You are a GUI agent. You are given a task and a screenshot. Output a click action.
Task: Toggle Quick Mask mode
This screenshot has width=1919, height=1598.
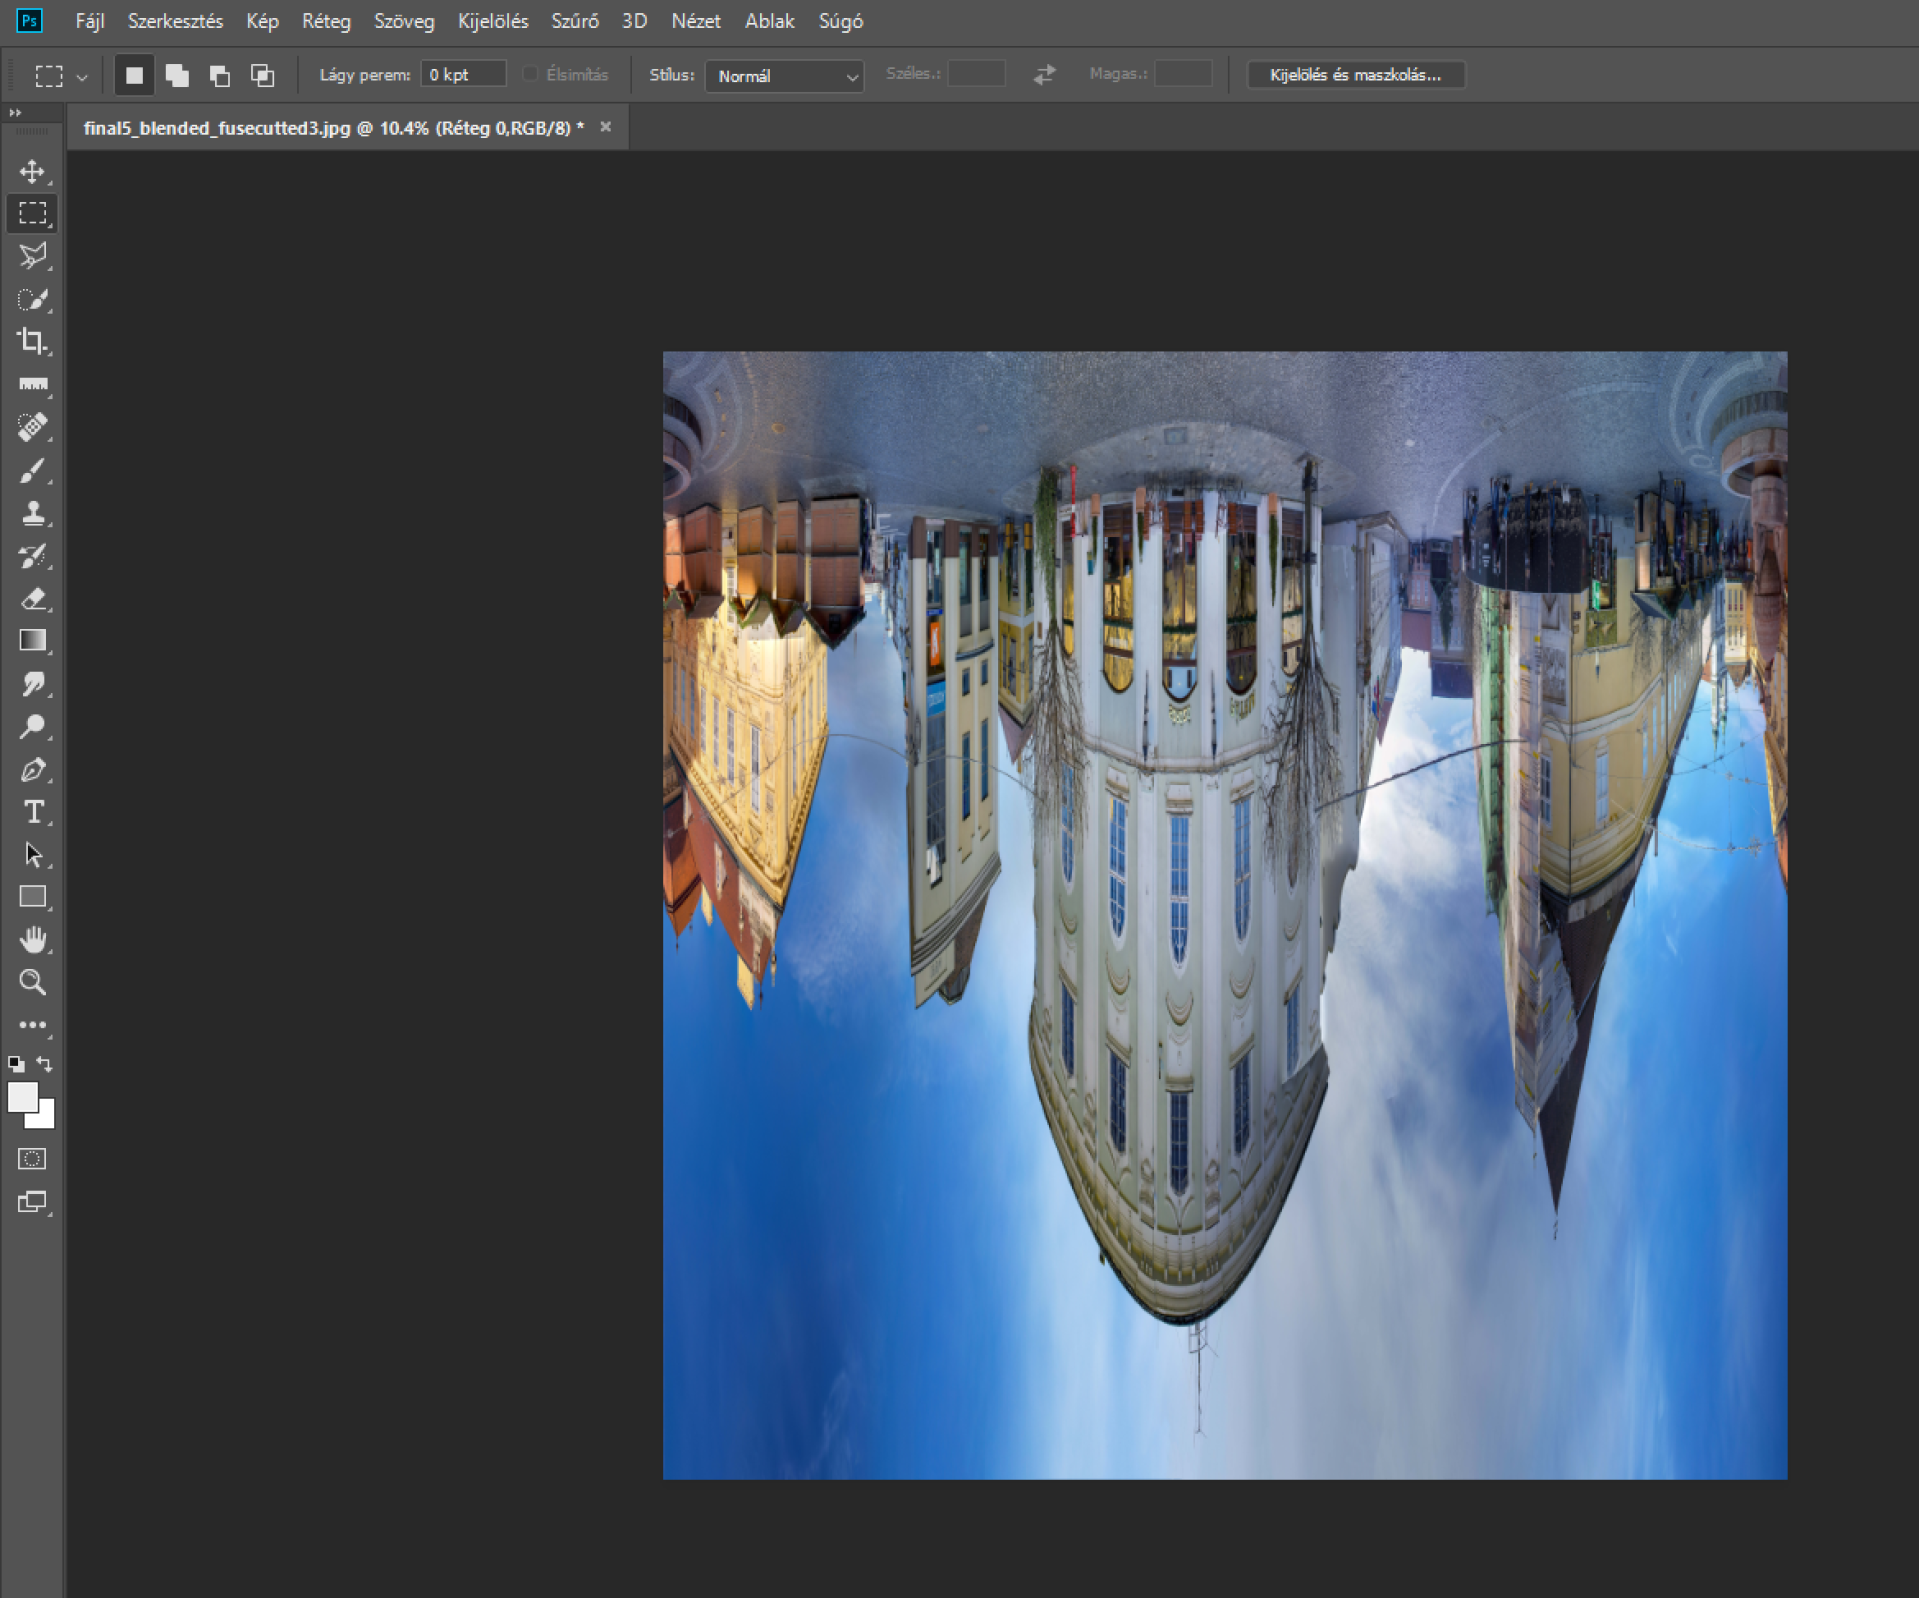(32, 1159)
